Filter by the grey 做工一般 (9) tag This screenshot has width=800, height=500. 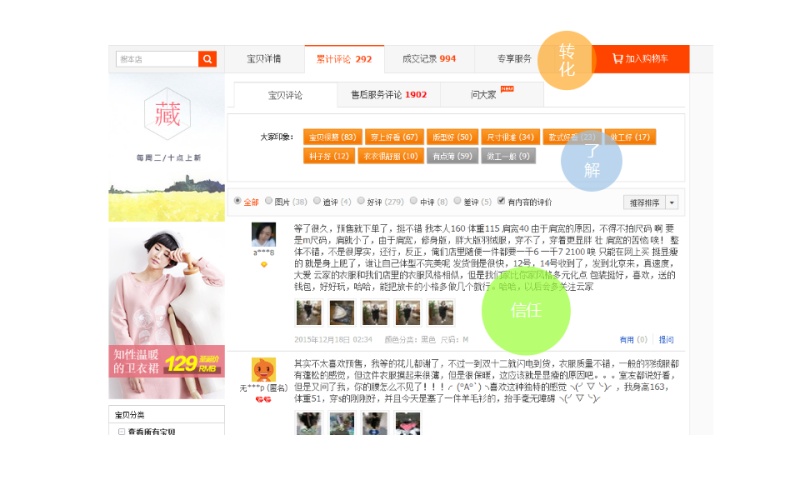pos(508,156)
